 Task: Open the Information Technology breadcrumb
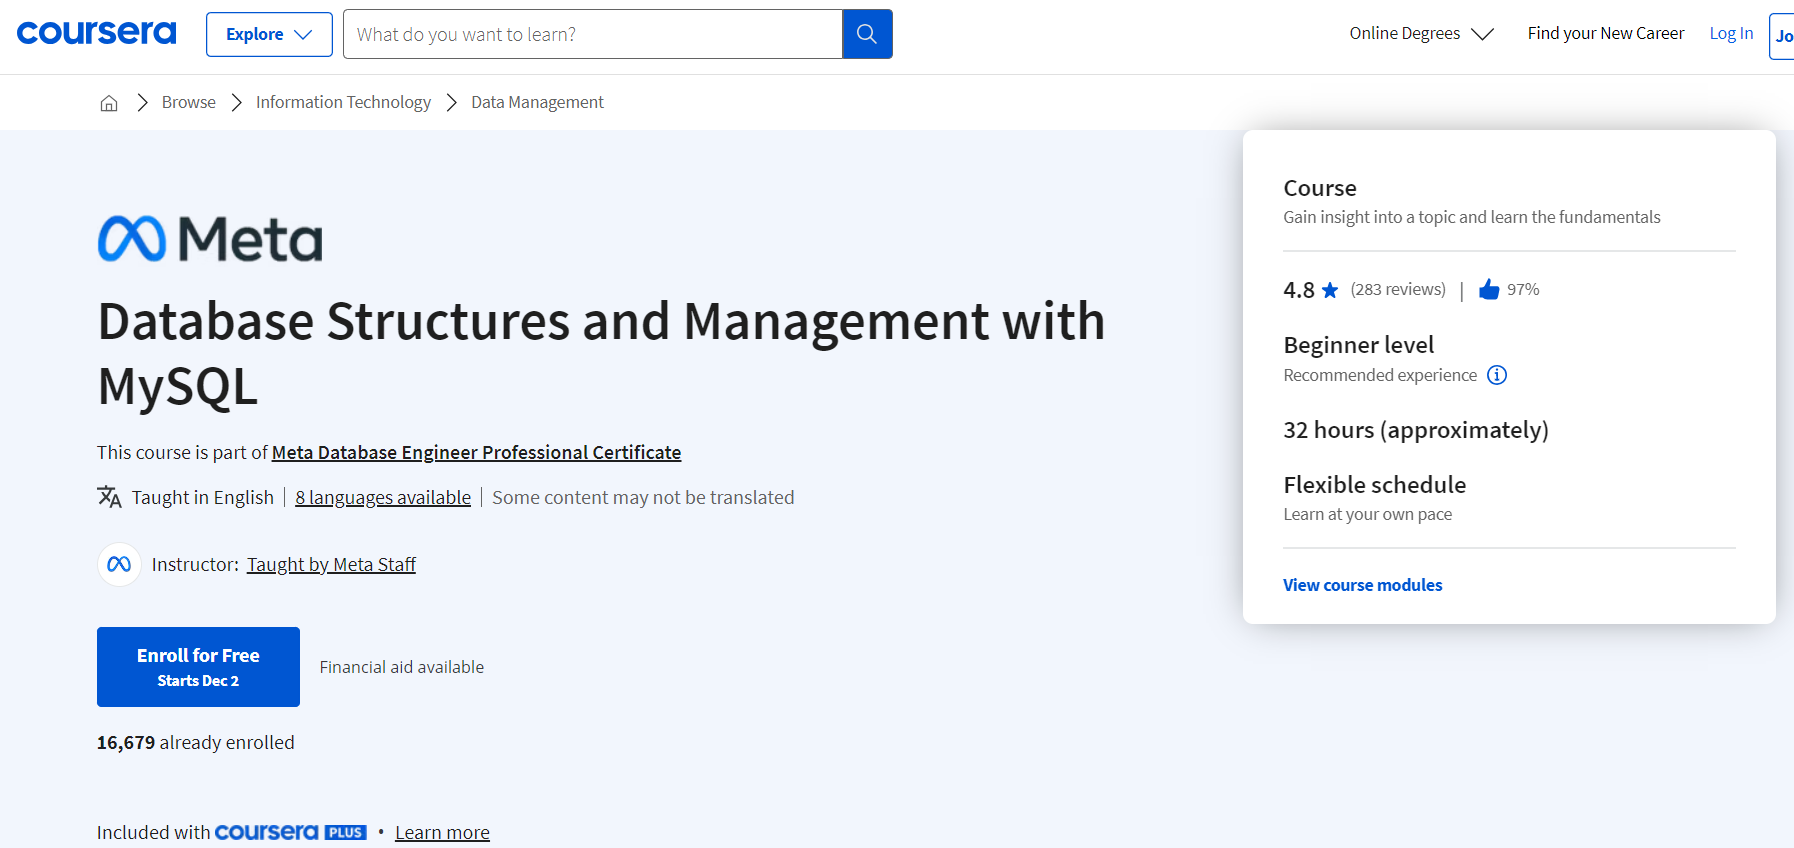coord(343,102)
